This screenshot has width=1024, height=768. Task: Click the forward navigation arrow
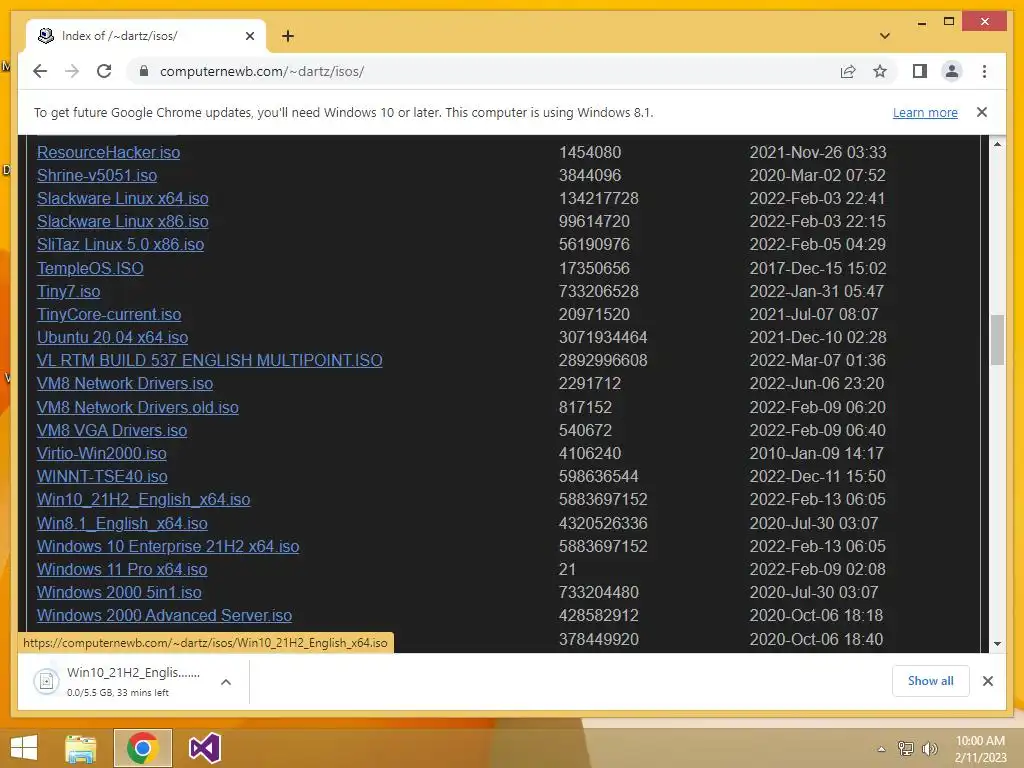[72, 71]
